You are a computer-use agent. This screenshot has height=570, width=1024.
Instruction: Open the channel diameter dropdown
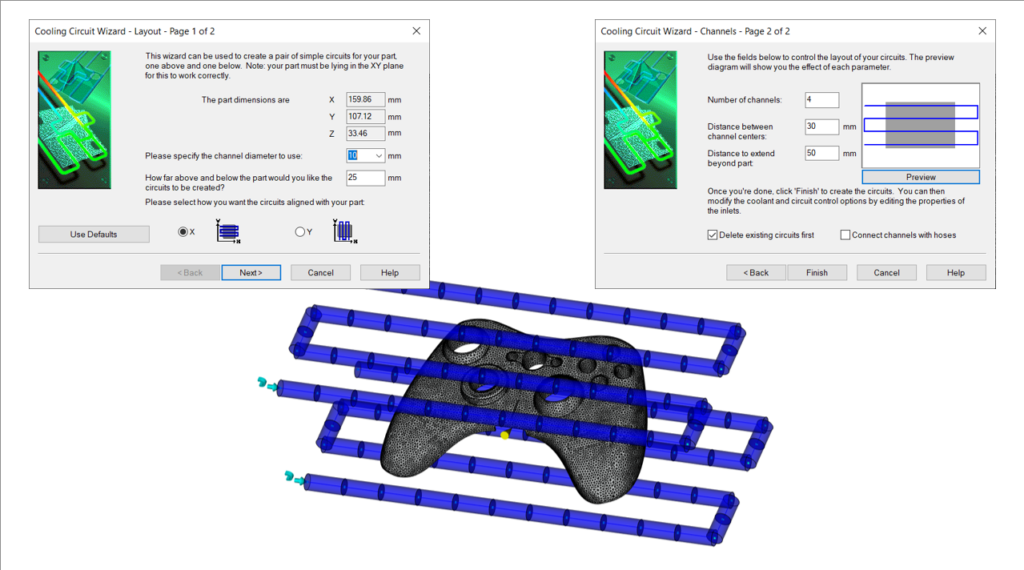click(378, 155)
